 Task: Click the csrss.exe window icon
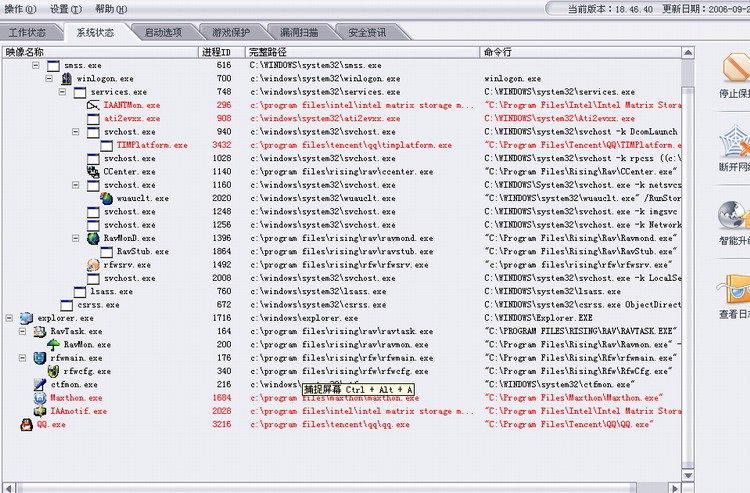pyautogui.click(x=66, y=305)
